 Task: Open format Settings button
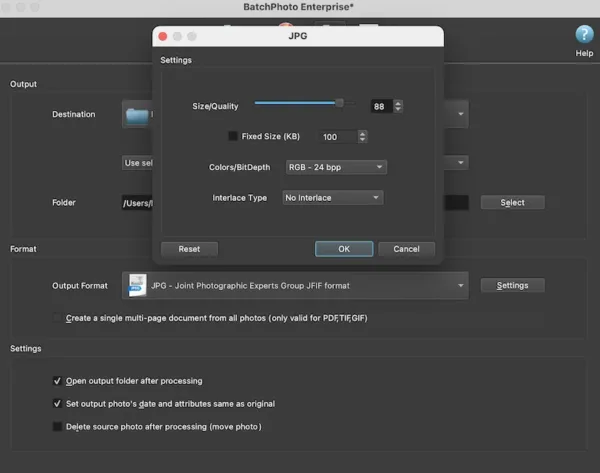click(x=512, y=285)
